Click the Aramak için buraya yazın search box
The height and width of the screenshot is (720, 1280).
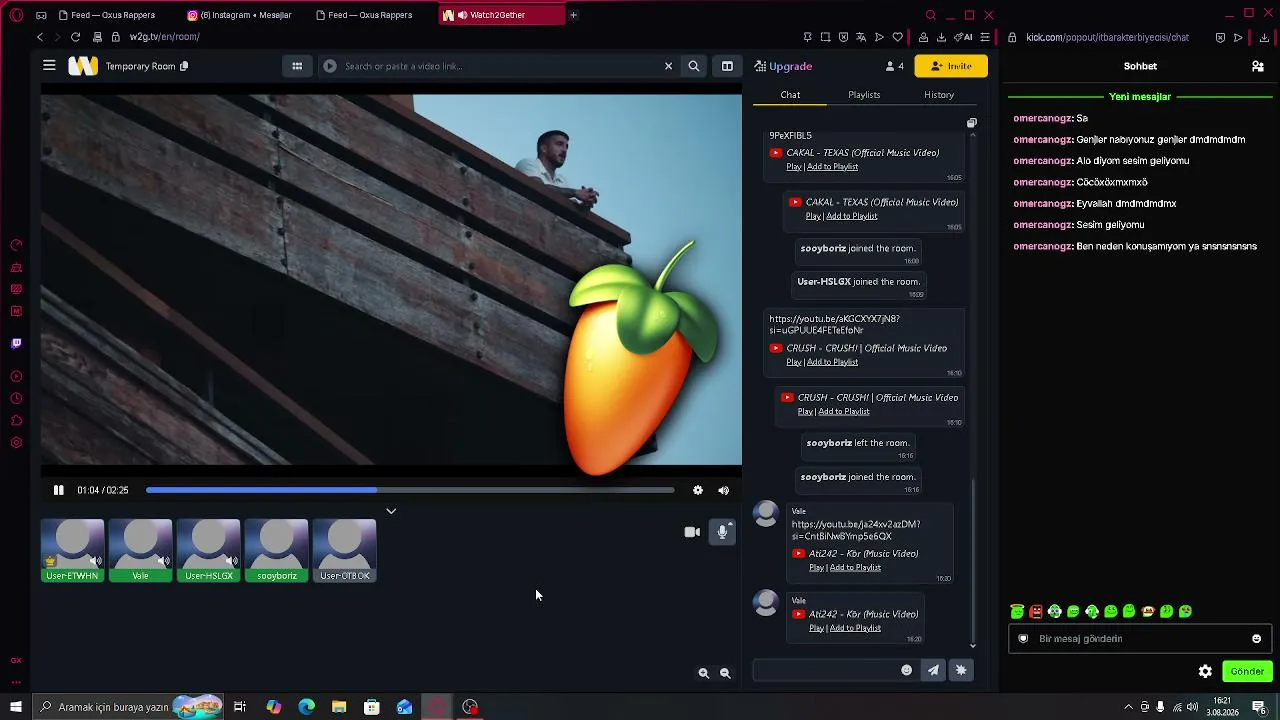pos(127,707)
